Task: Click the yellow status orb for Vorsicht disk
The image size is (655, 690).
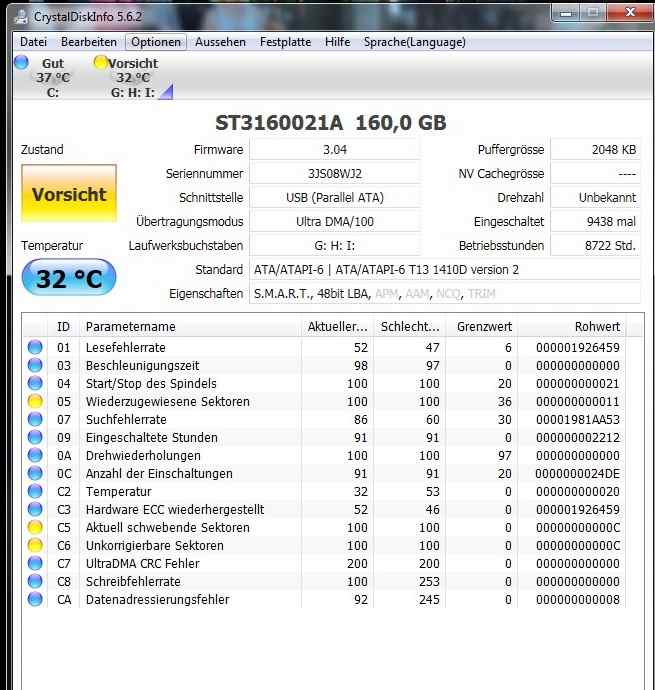Action: pos(101,62)
